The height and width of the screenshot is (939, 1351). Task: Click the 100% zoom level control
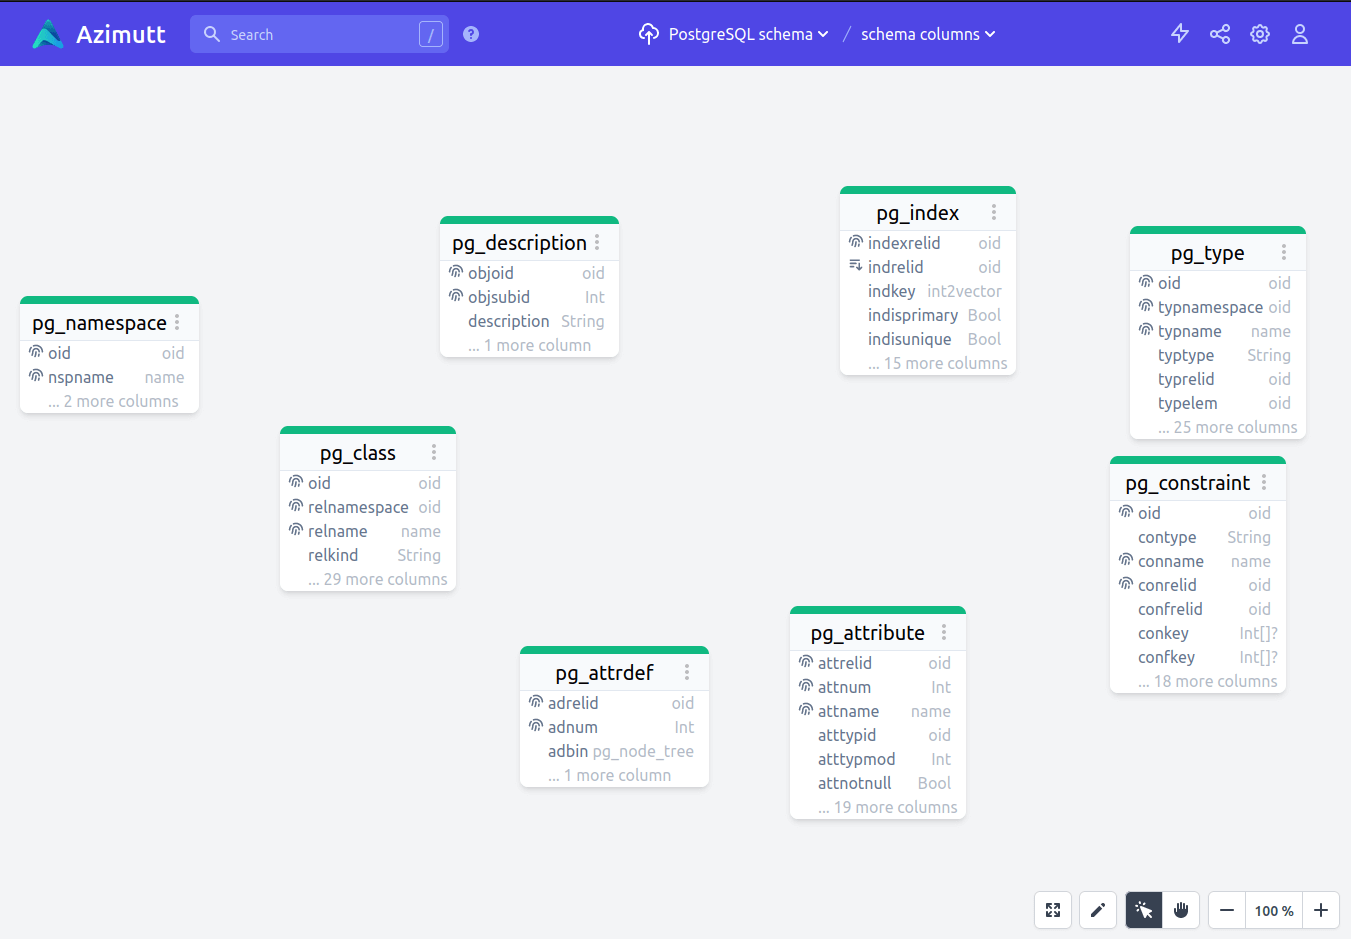coord(1274,910)
